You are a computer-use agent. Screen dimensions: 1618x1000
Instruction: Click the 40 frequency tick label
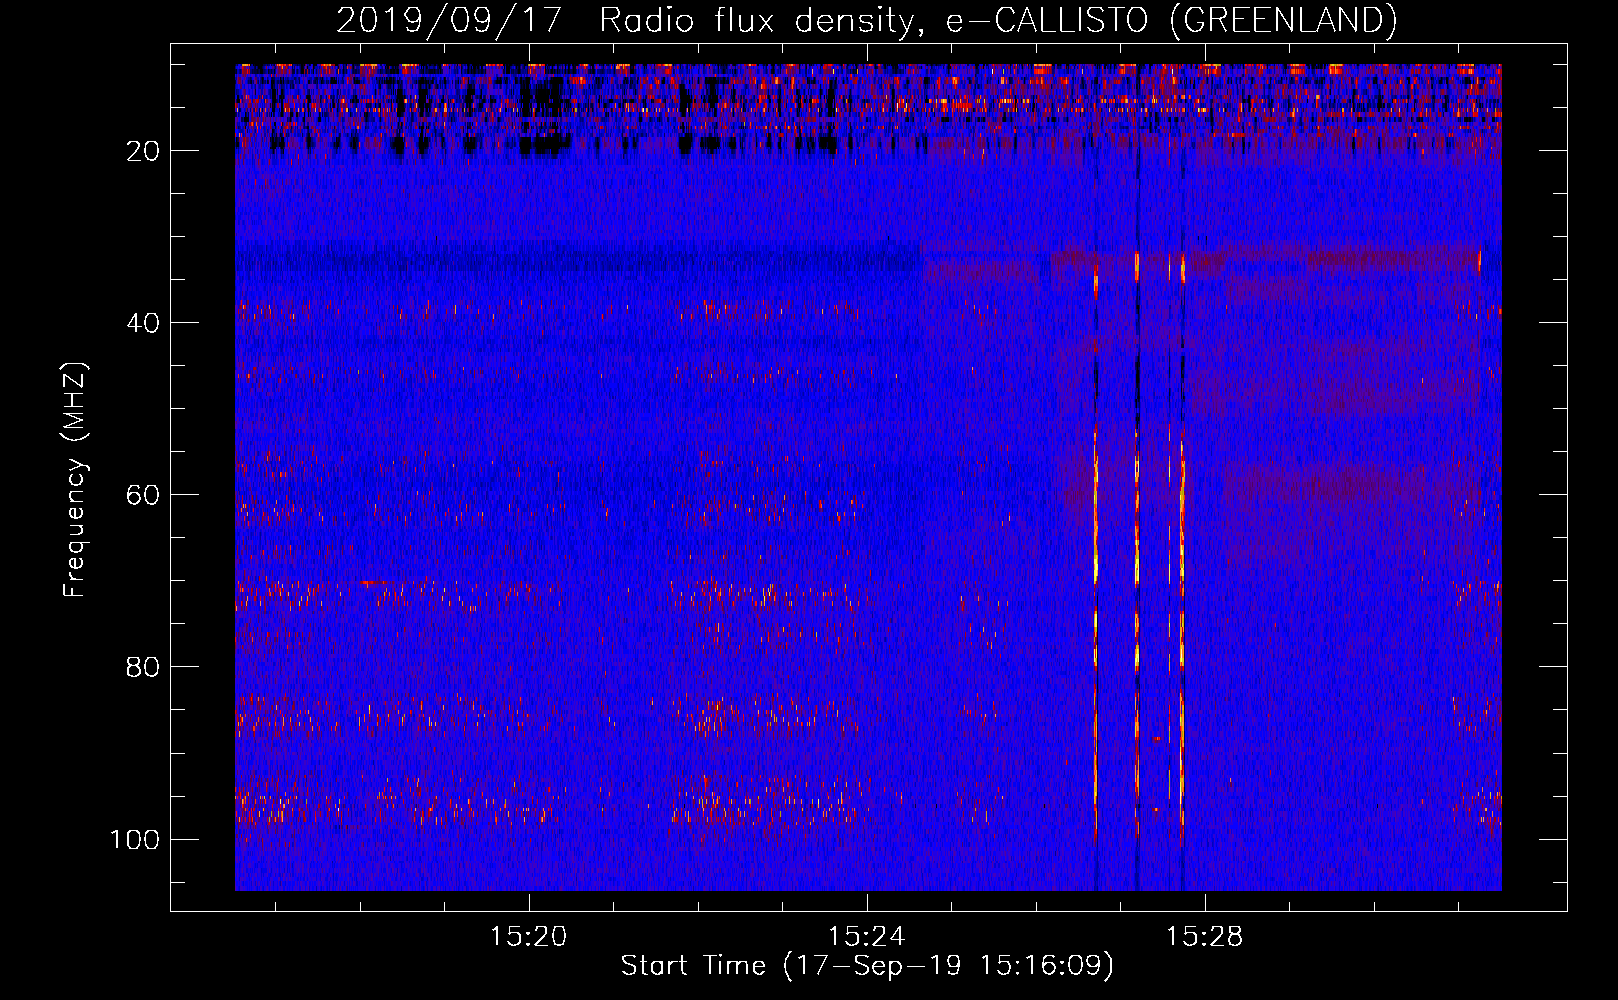143,323
